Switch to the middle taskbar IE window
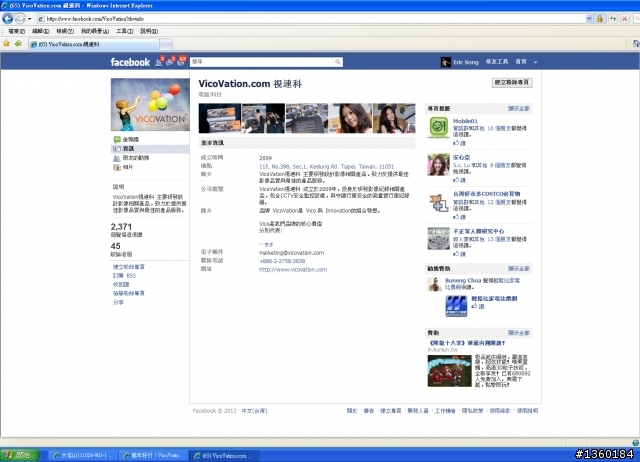This screenshot has height=462, width=640. pyautogui.click(x=154, y=455)
